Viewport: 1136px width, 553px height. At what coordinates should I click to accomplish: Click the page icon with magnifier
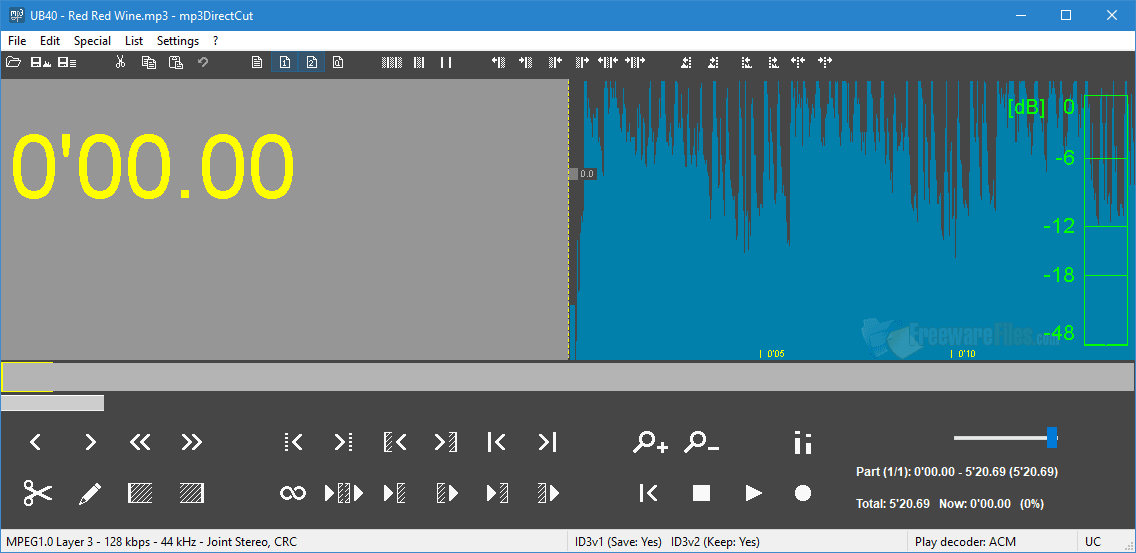(x=338, y=62)
